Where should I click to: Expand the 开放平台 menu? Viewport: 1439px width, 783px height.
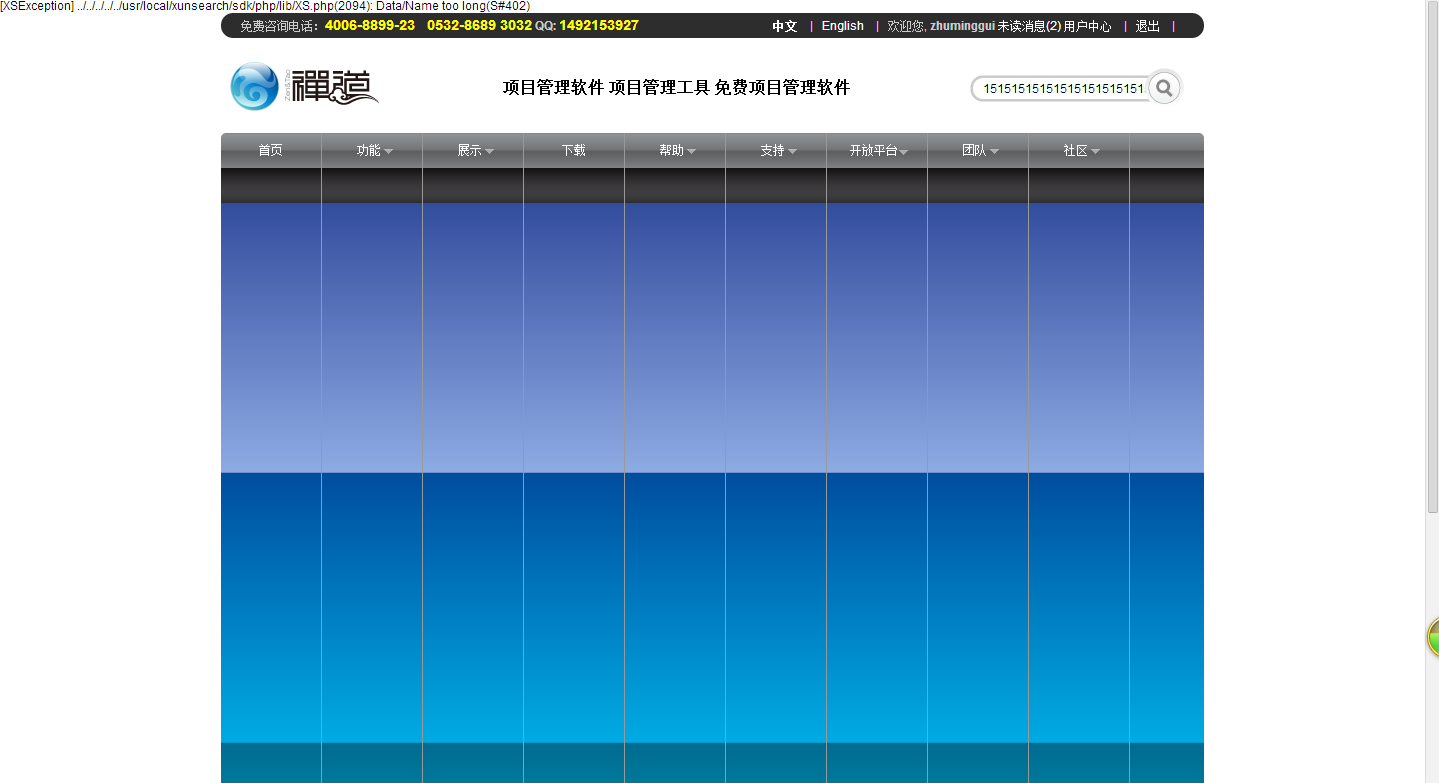point(878,151)
